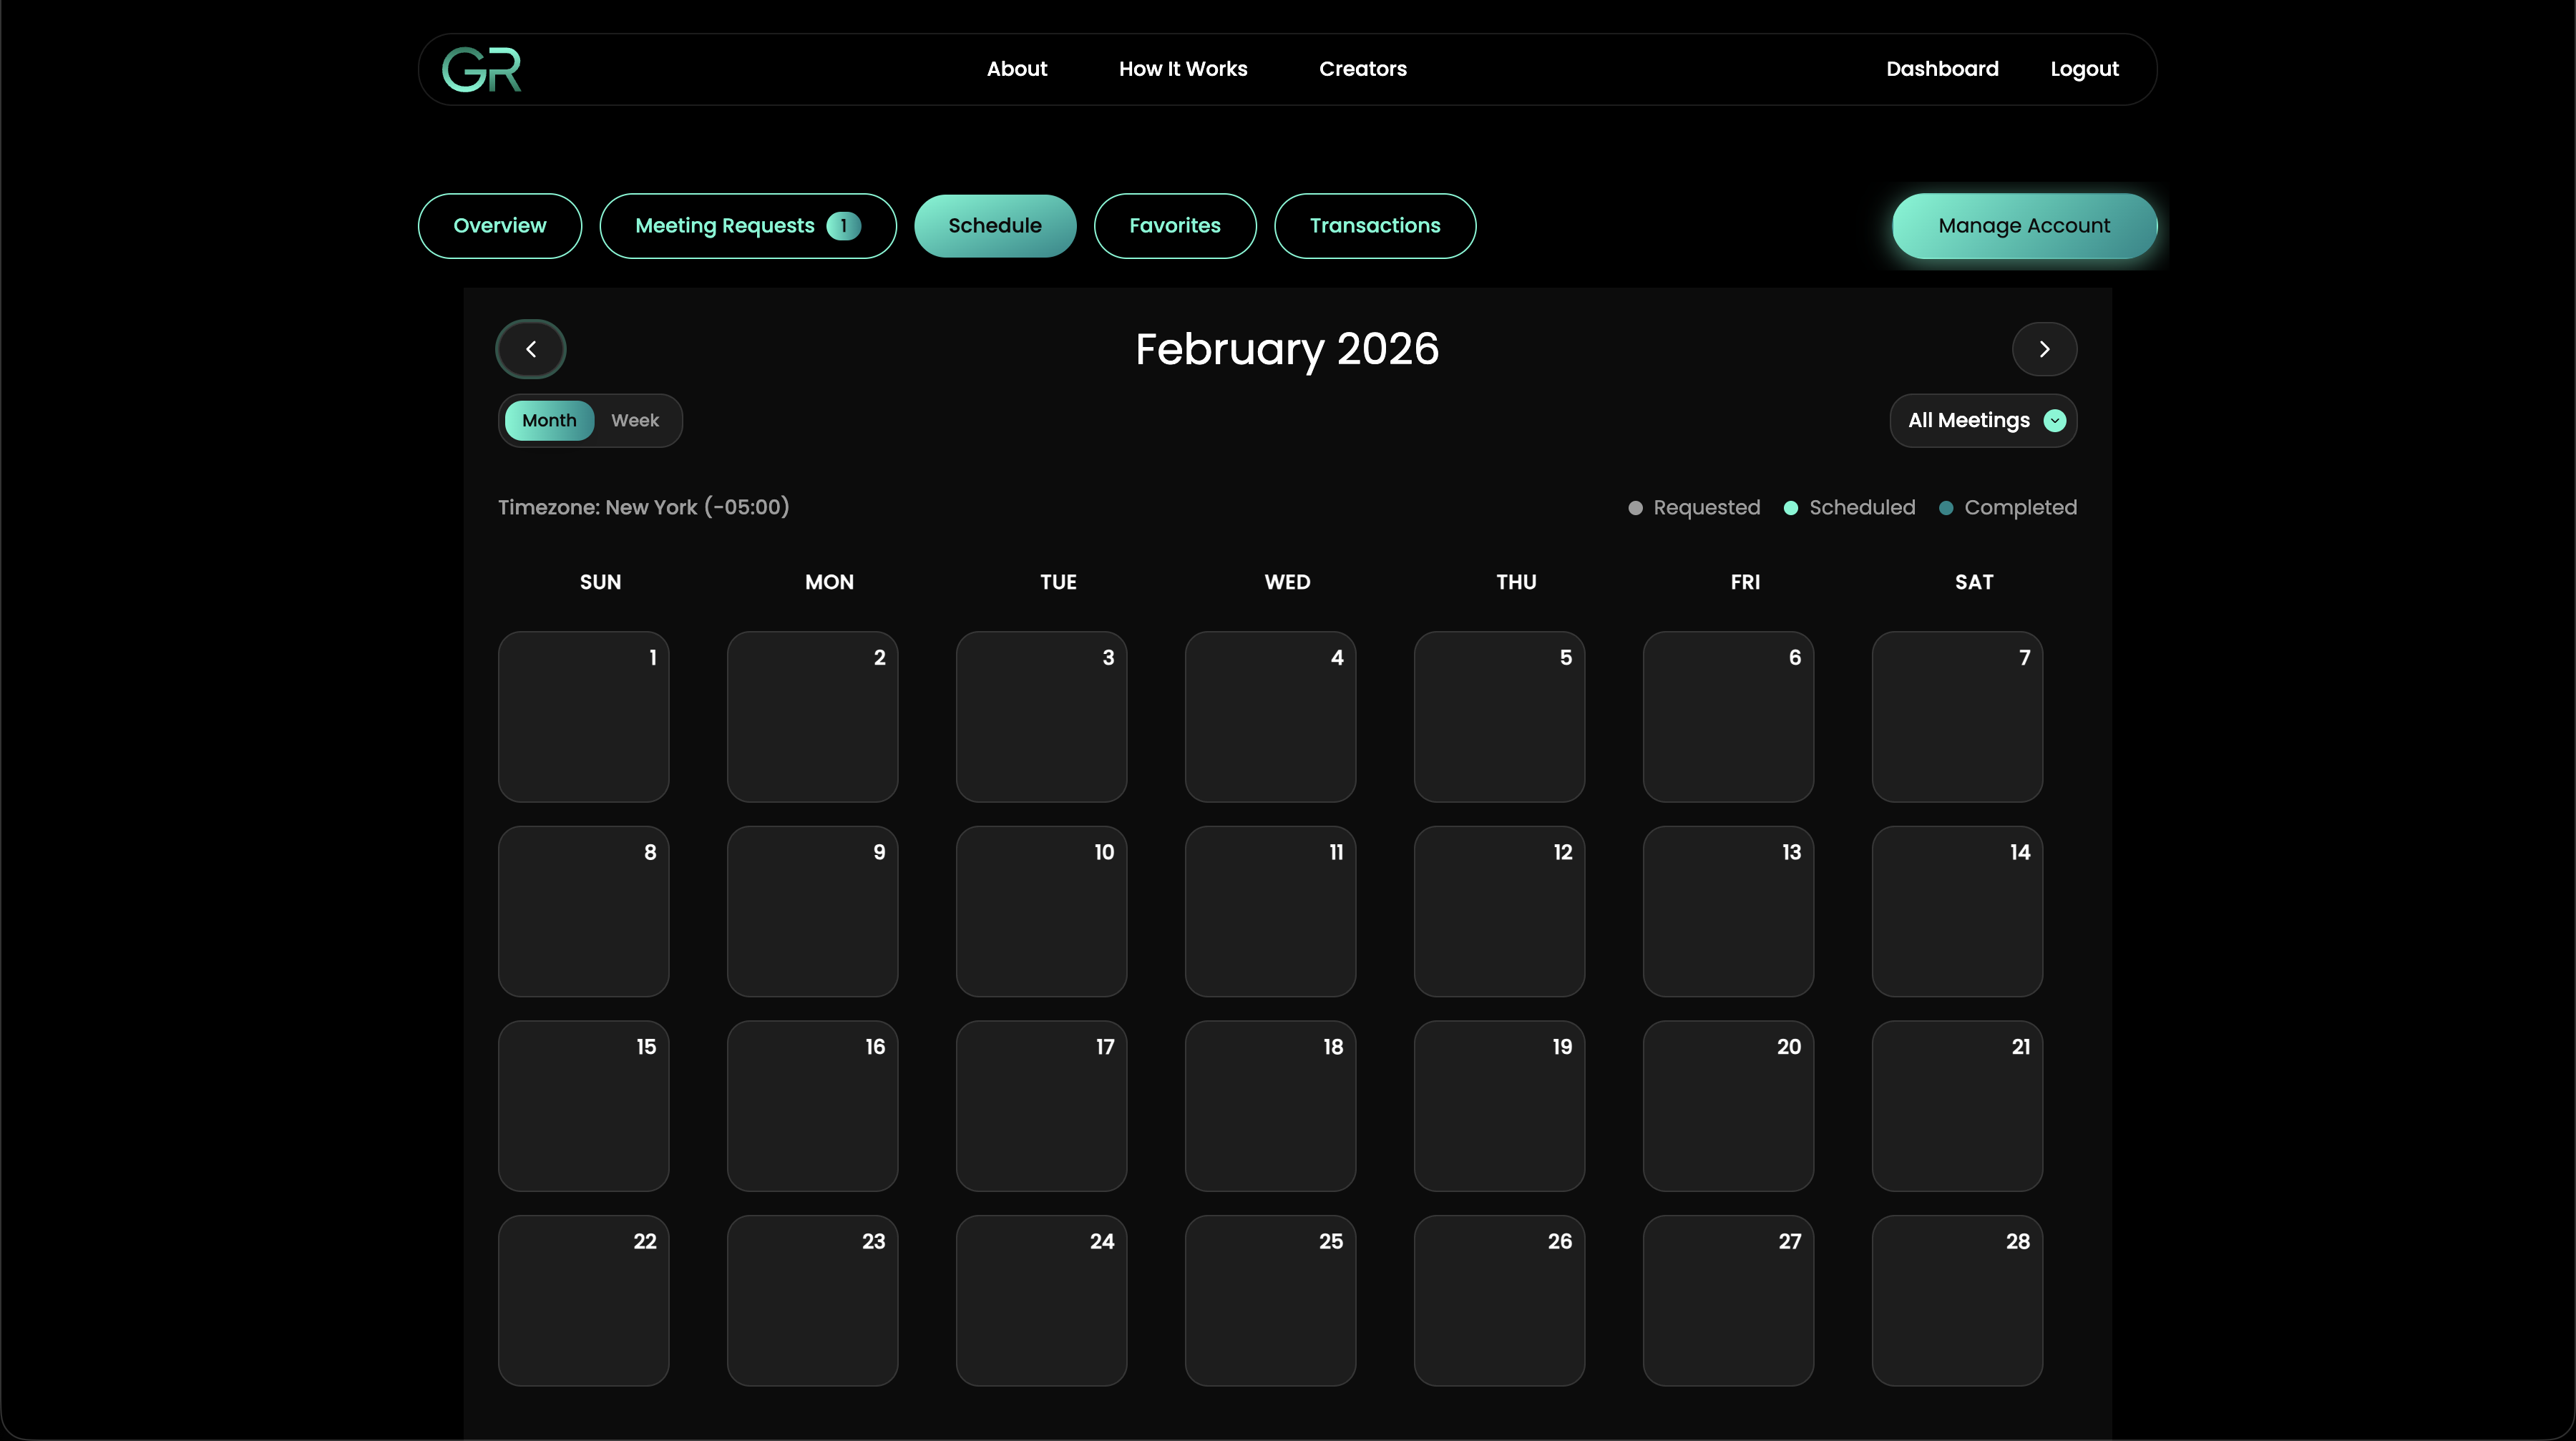Expand the meeting type filter menu
The height and width of the screenshot is (1441, 2576).
(x=1983, y=420)
